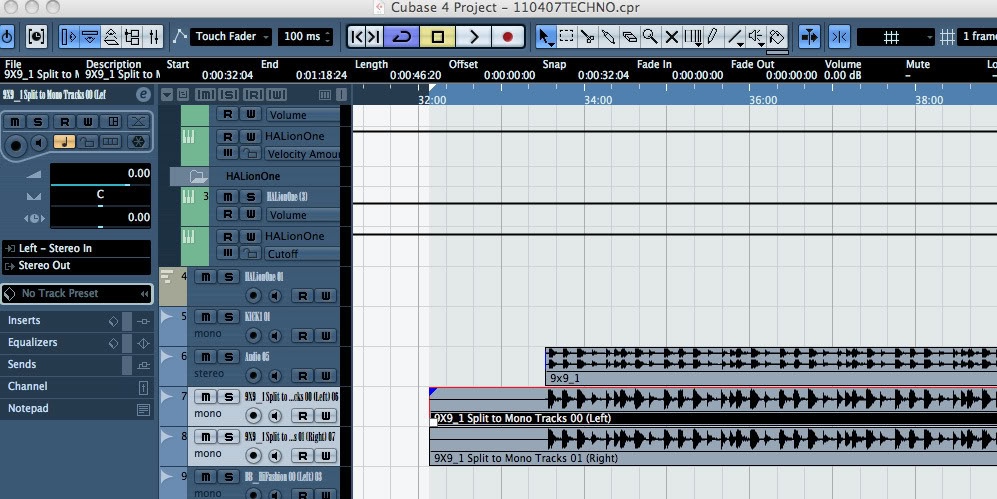
Task: Enable Read automation in Inspector
Action: tap(64, 121)
